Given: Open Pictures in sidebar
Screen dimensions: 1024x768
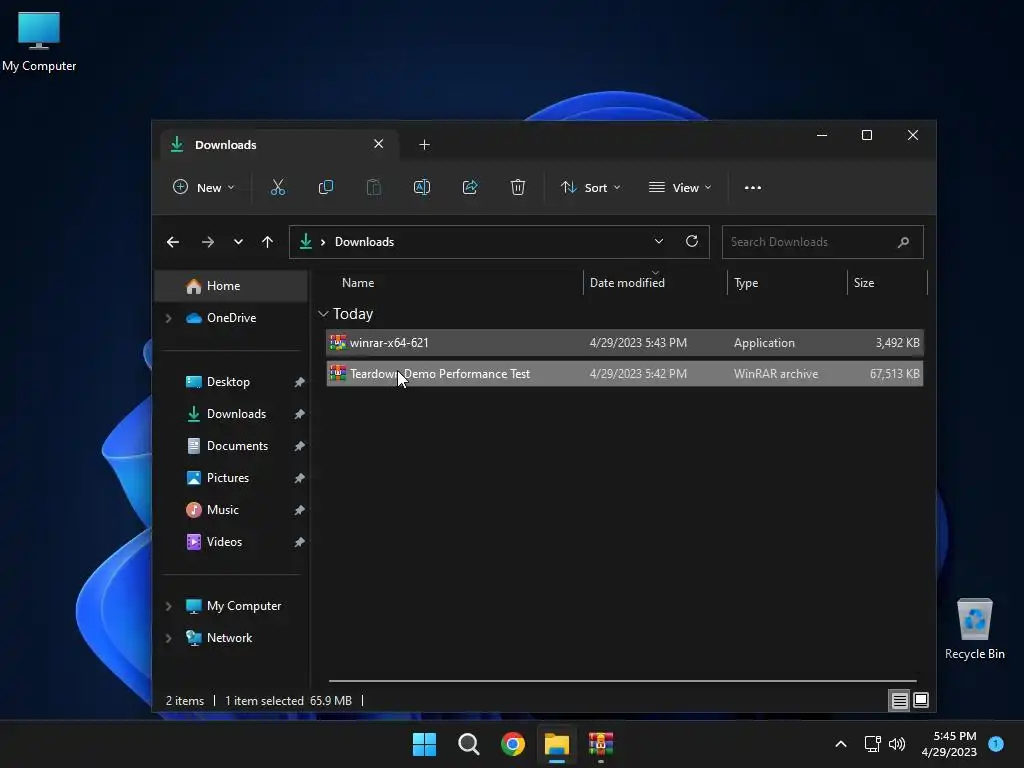Looking at the screenshot, I should coord(227,478).
